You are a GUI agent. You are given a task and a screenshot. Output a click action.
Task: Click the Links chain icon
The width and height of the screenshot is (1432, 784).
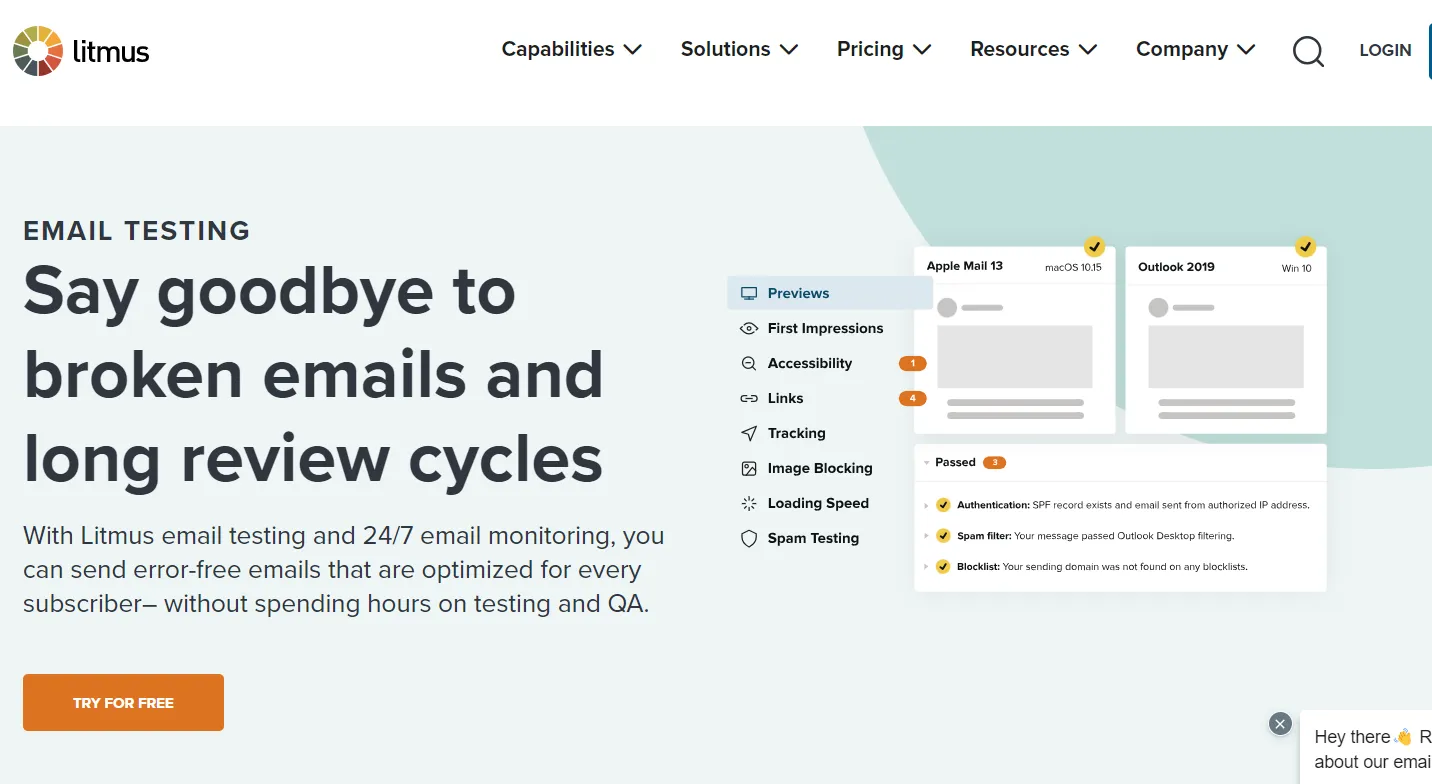[x=749, y=398]
